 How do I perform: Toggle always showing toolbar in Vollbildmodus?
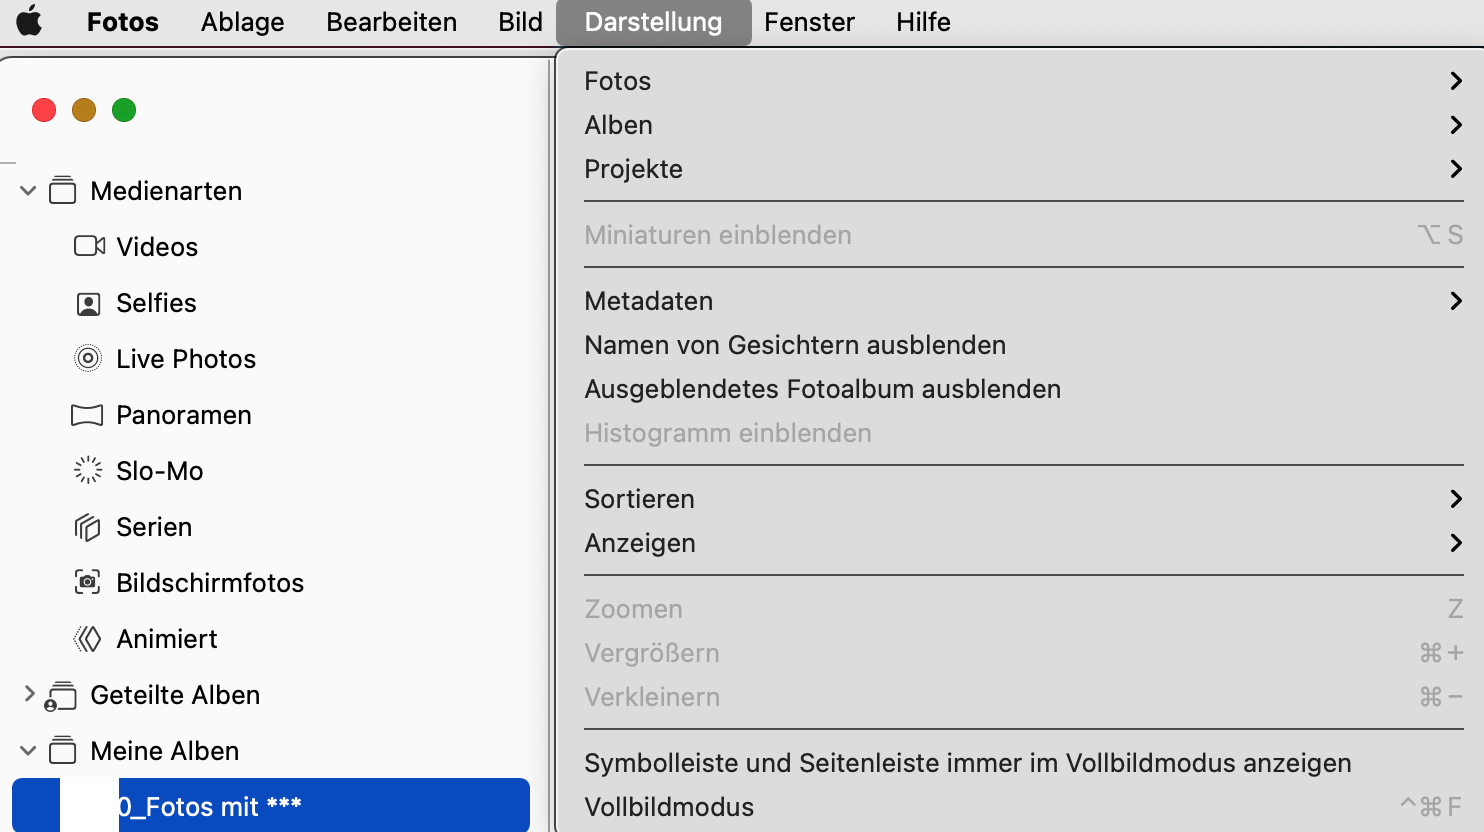(967, 763)
